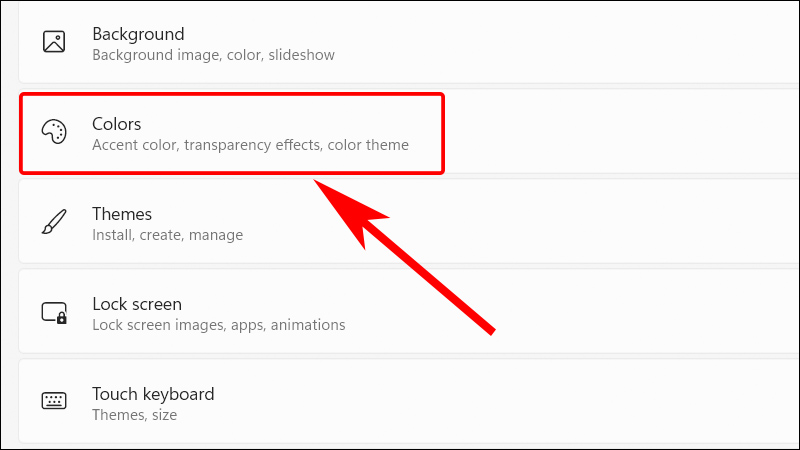Click the Lock screen monitor icon
The height and width of the screenshot is (450, 800).
click(53, 313)
